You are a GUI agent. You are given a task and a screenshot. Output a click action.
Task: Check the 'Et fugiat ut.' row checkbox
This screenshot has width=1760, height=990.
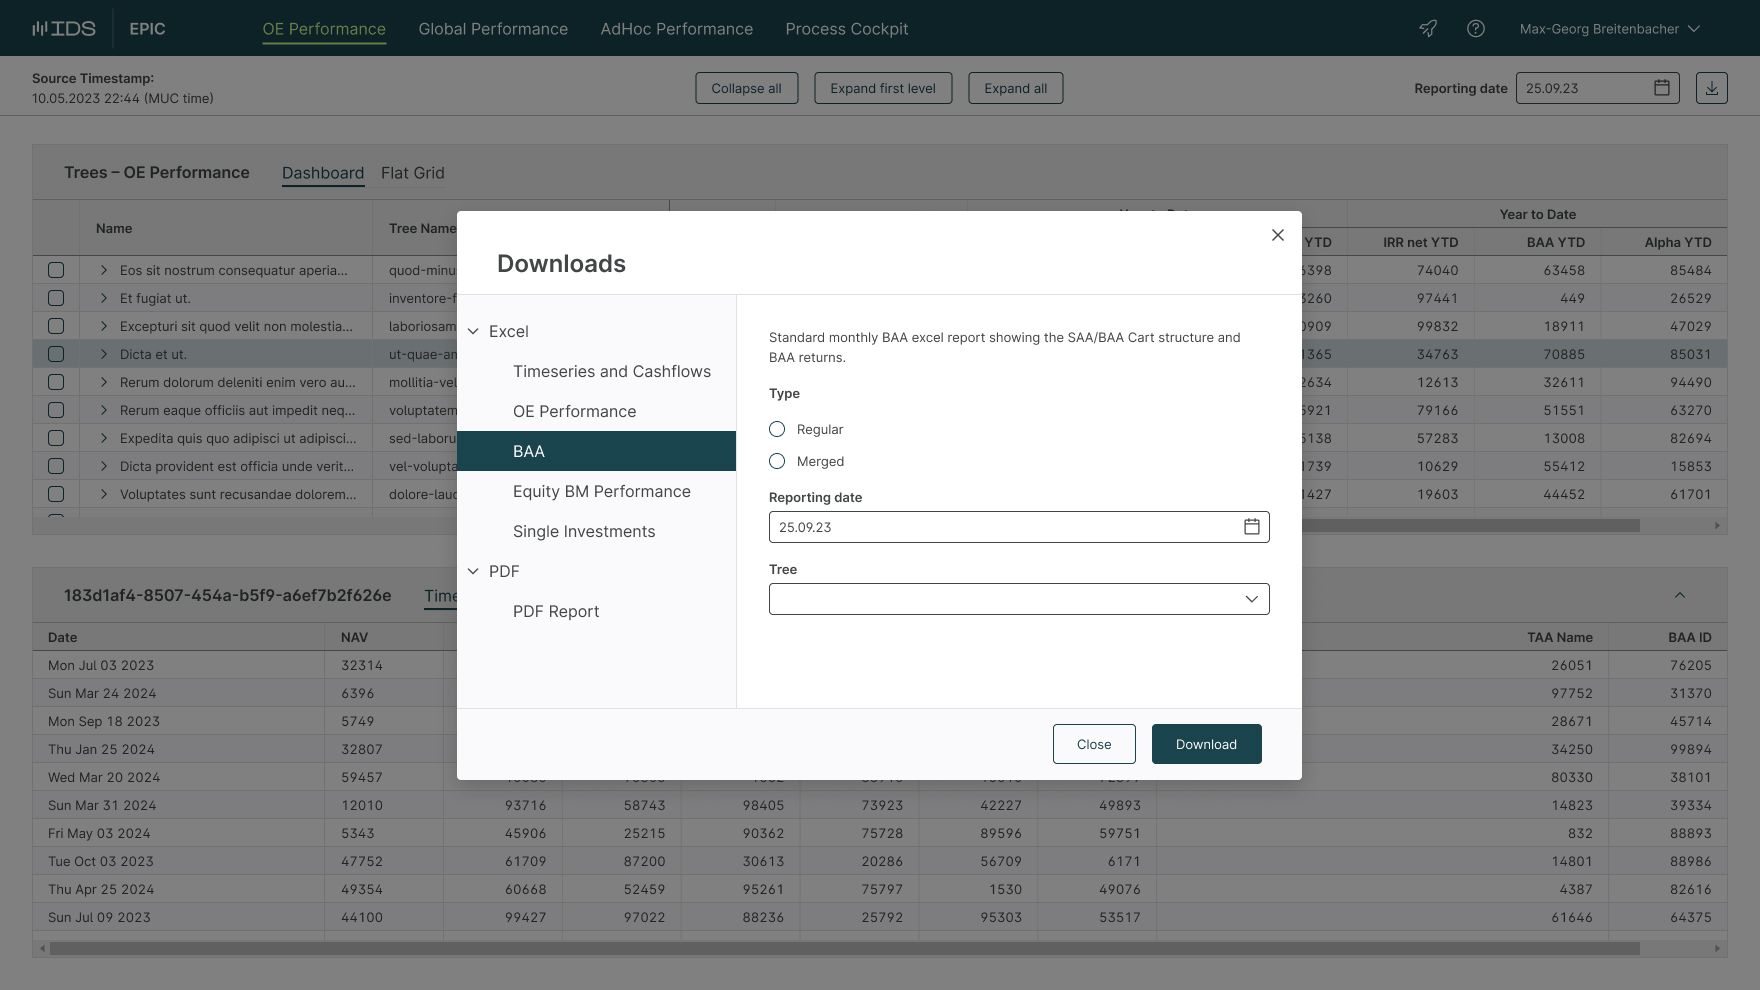coord(56,298)
